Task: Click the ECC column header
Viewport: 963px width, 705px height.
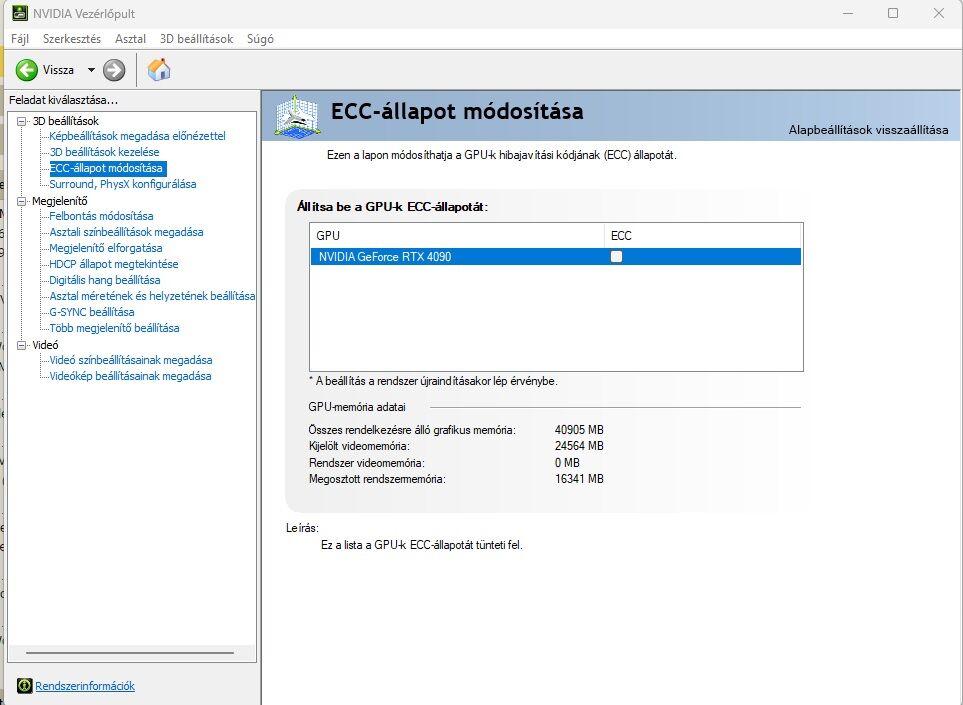Action: [x=703, y=235]
